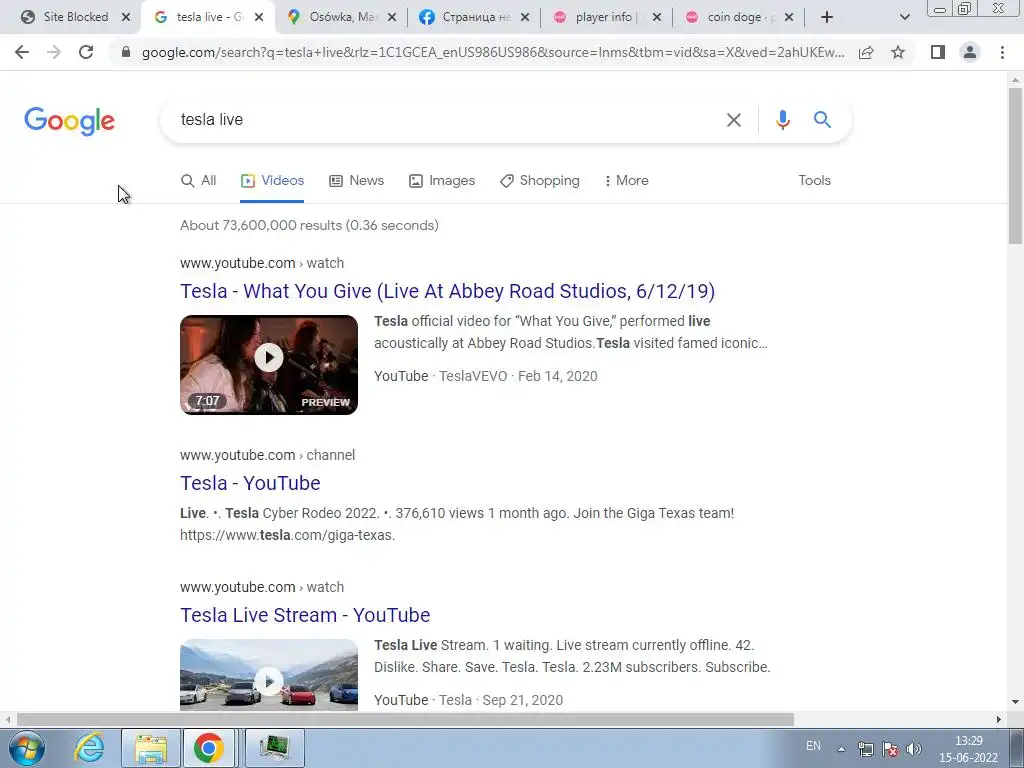
Task: Reload the page with the refresh icon
Action: 86,52
